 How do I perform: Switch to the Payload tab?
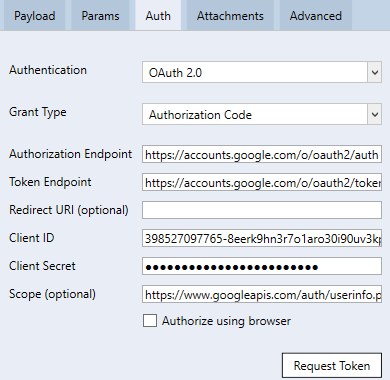35,15
